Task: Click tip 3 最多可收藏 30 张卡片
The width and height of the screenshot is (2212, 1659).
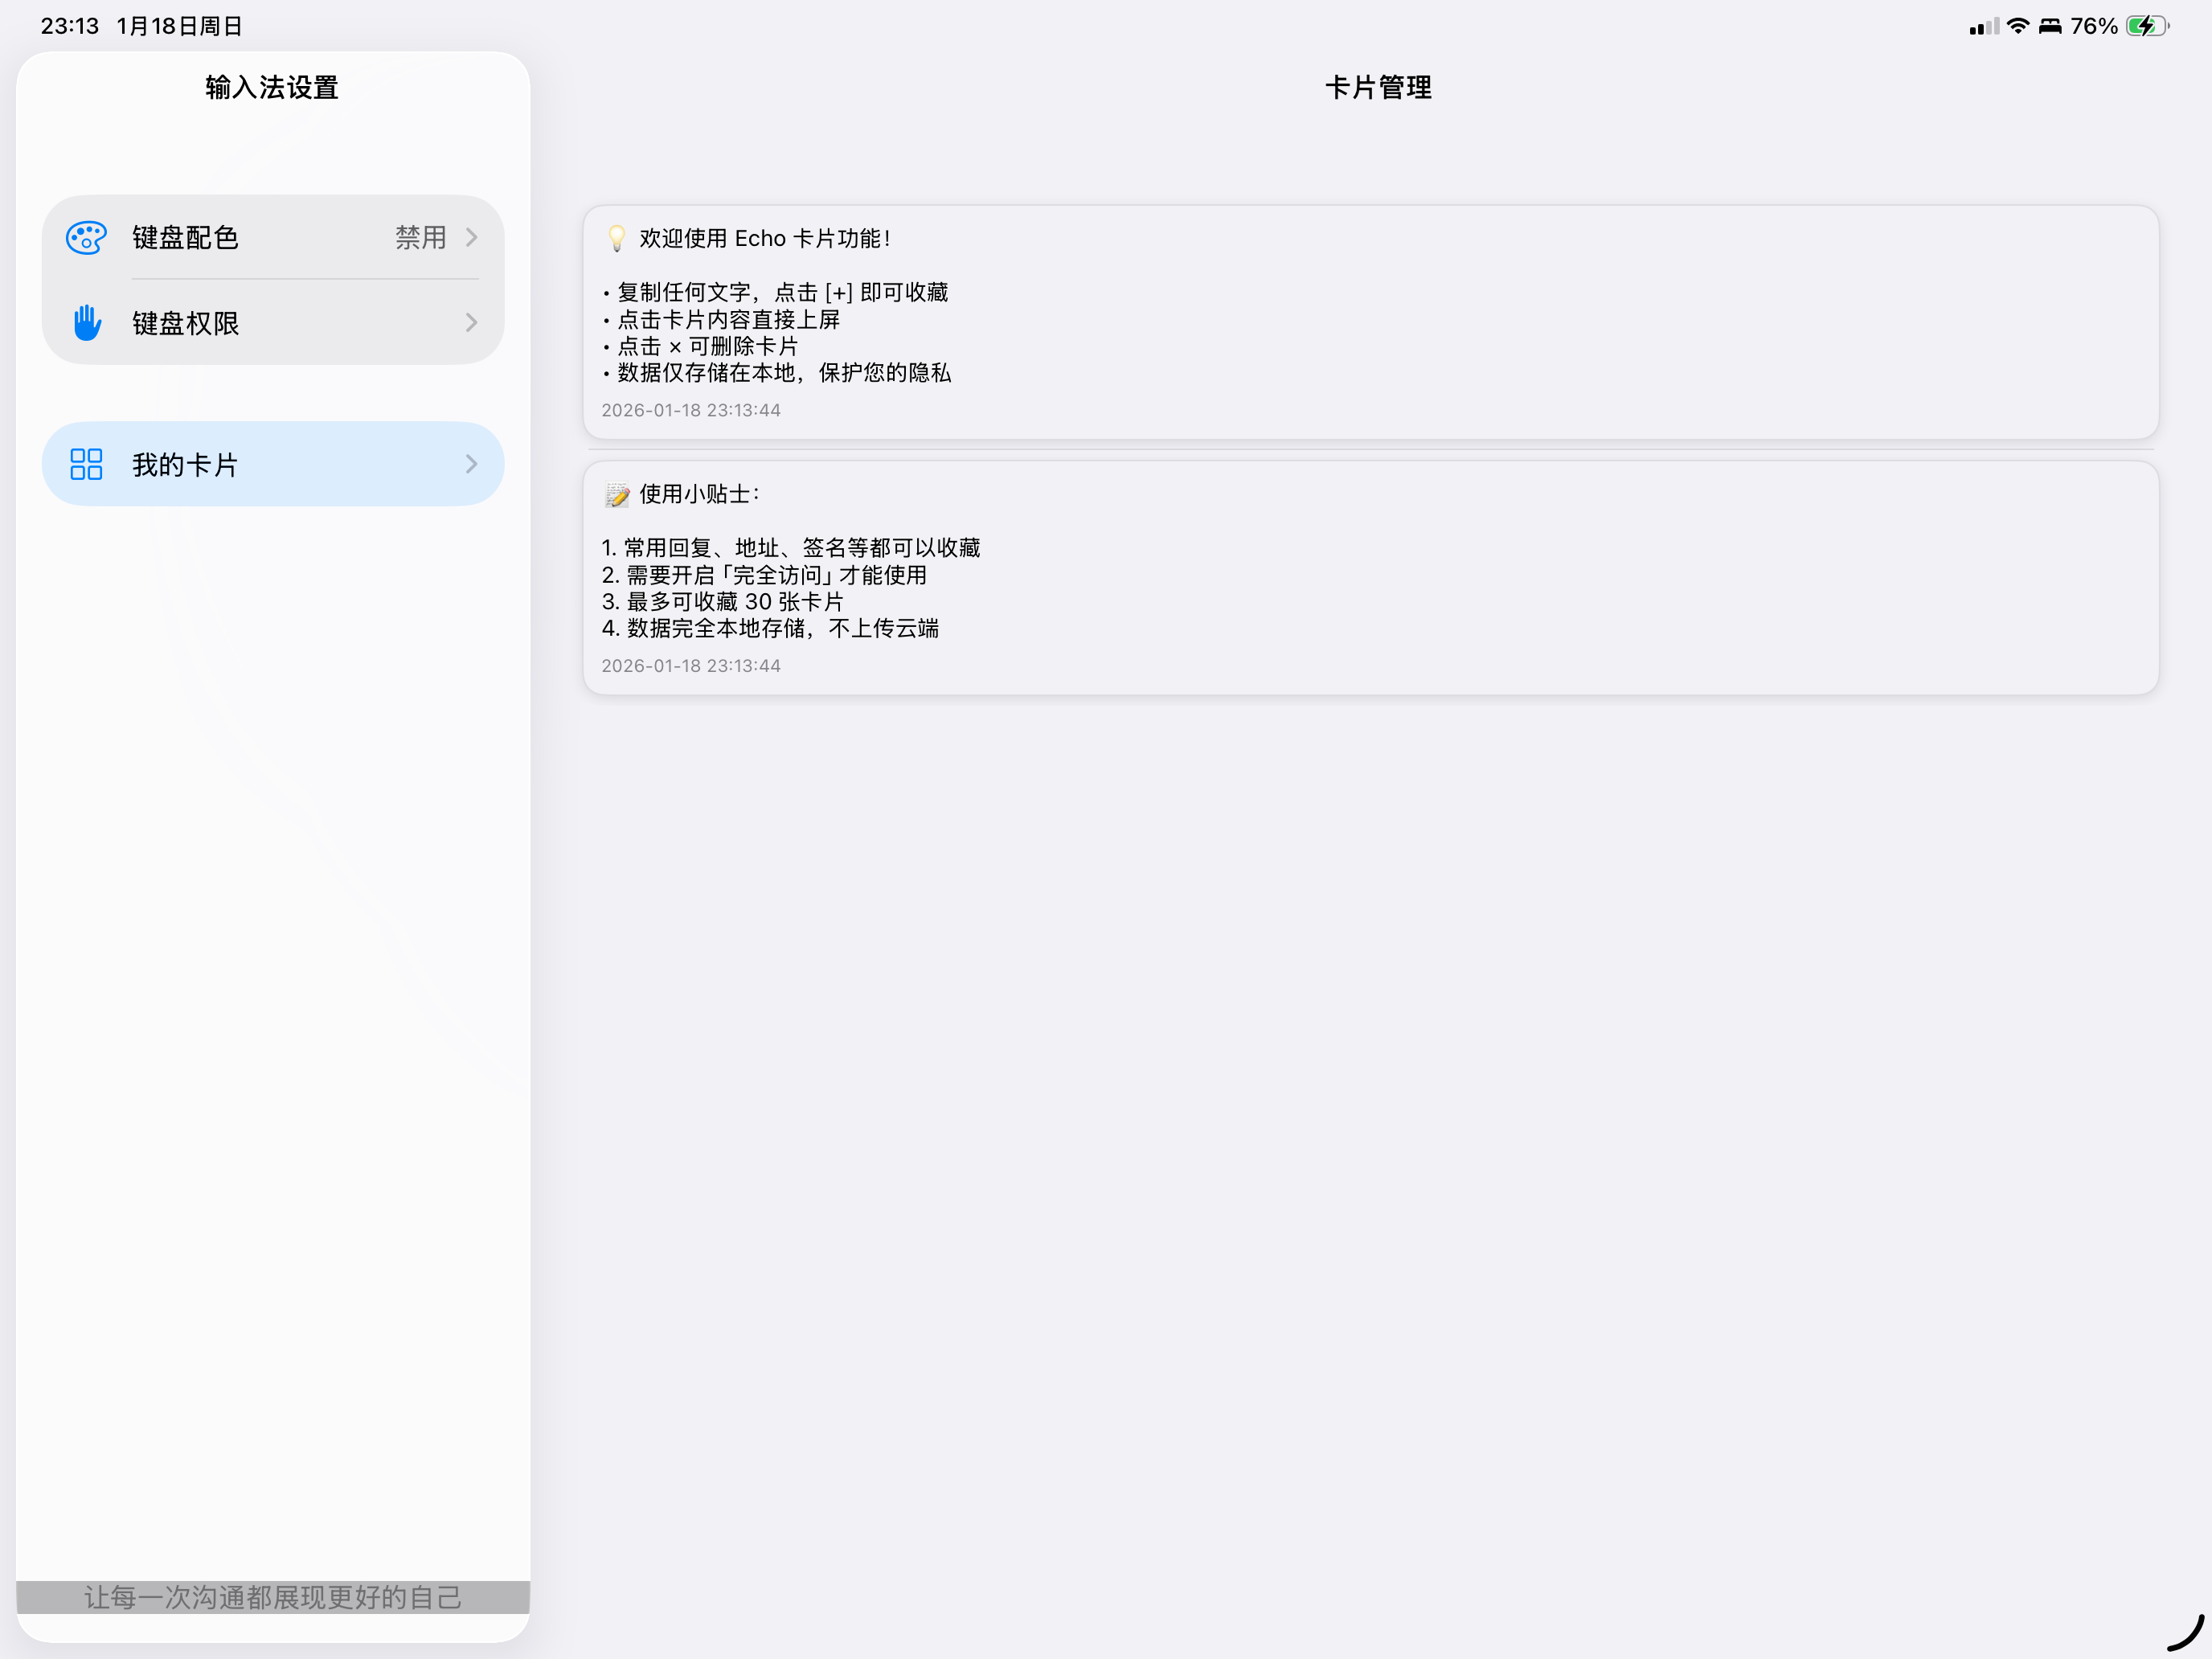Action: tap(723, 602)
